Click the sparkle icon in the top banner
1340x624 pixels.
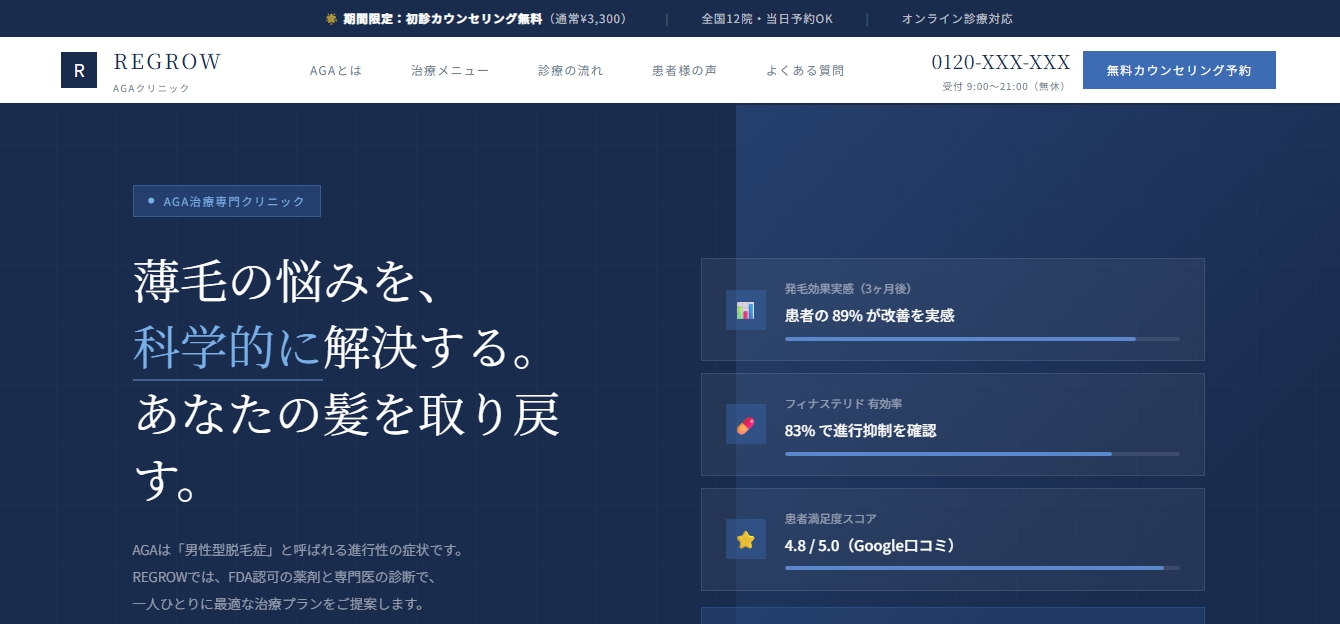point(330,18)
